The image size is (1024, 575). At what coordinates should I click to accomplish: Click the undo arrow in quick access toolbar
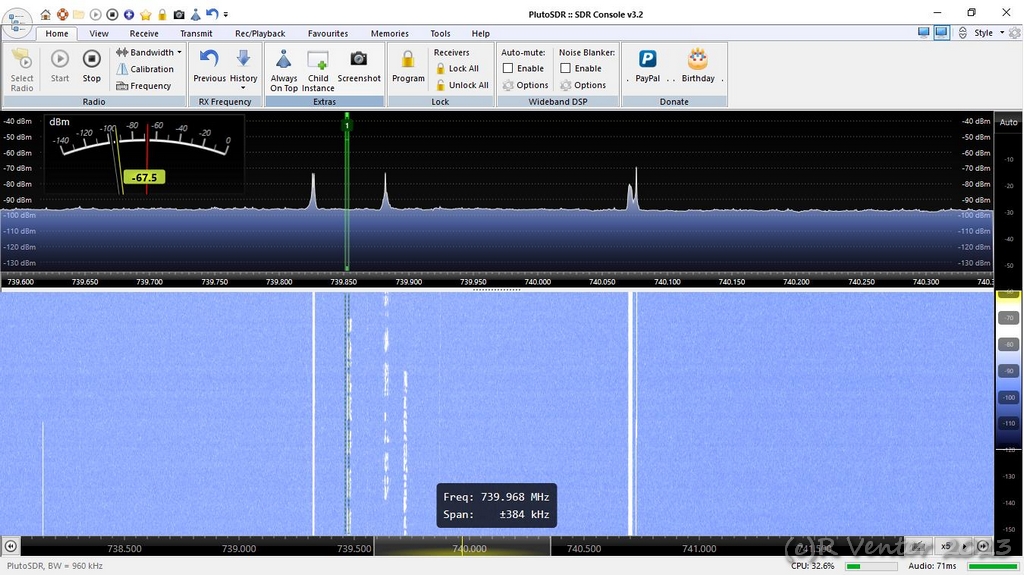pyautogui.click(x=212, y=14)
